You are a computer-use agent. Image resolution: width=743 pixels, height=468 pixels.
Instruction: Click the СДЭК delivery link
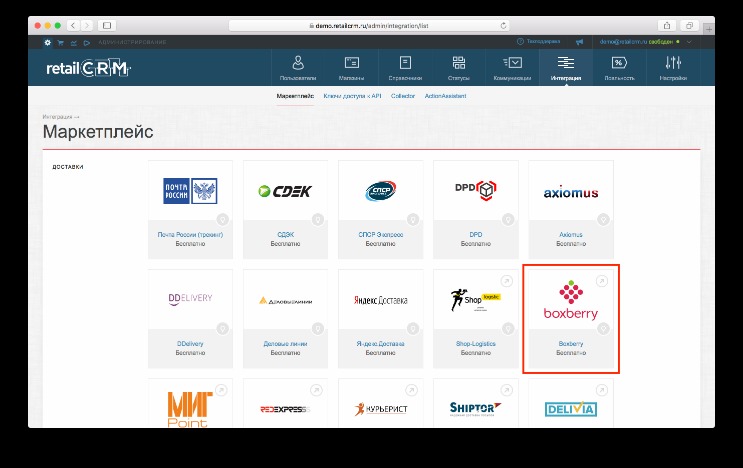[x=285, y=234]
